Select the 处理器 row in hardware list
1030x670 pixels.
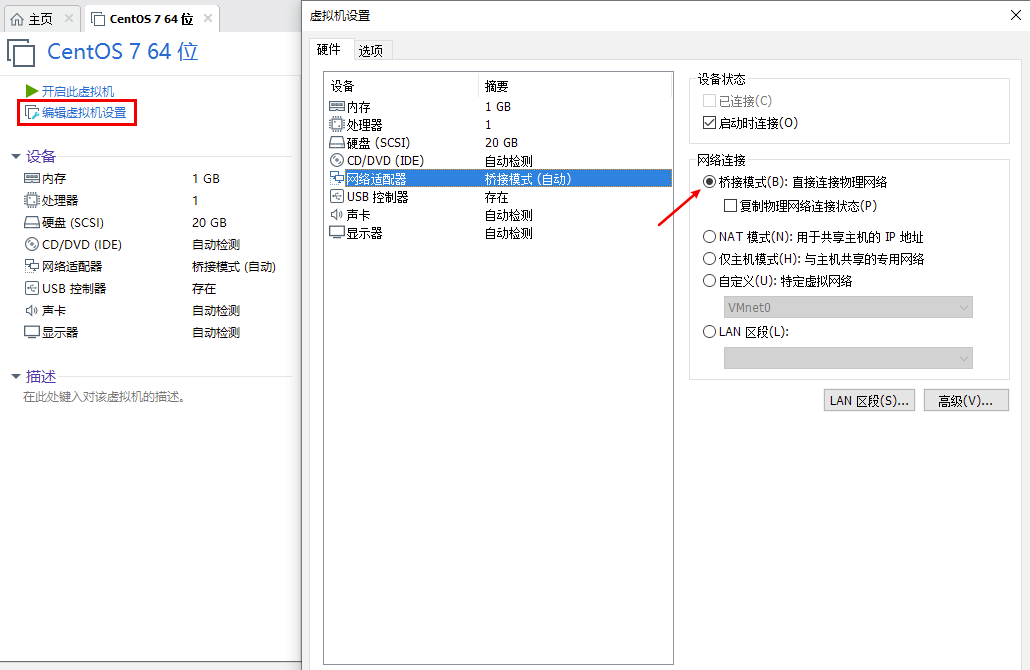tap(499, 124)
